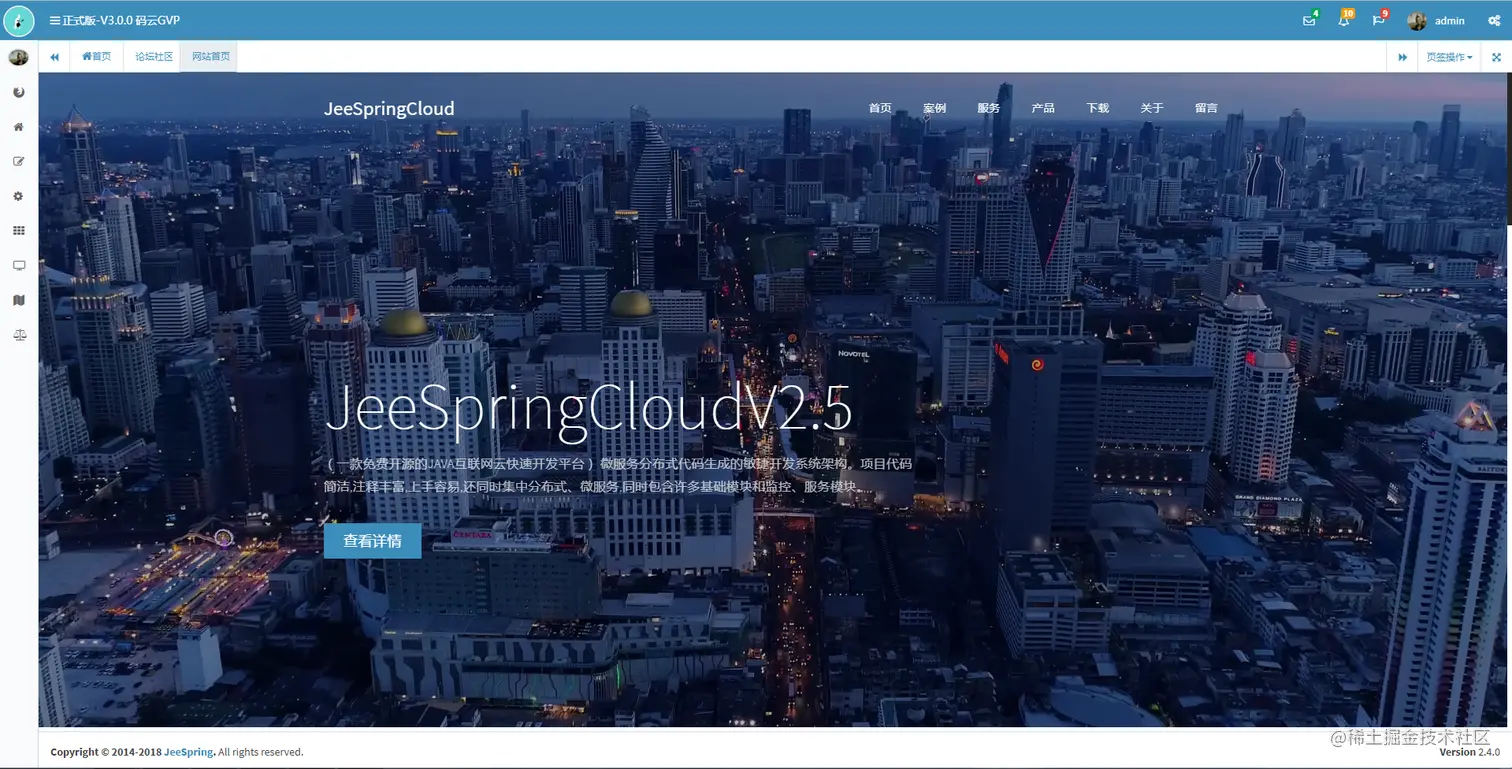Click the 正式版-V3.0.0 码云GVP header title
This screenshot has width=1512, height=769.
pos(121,20)
